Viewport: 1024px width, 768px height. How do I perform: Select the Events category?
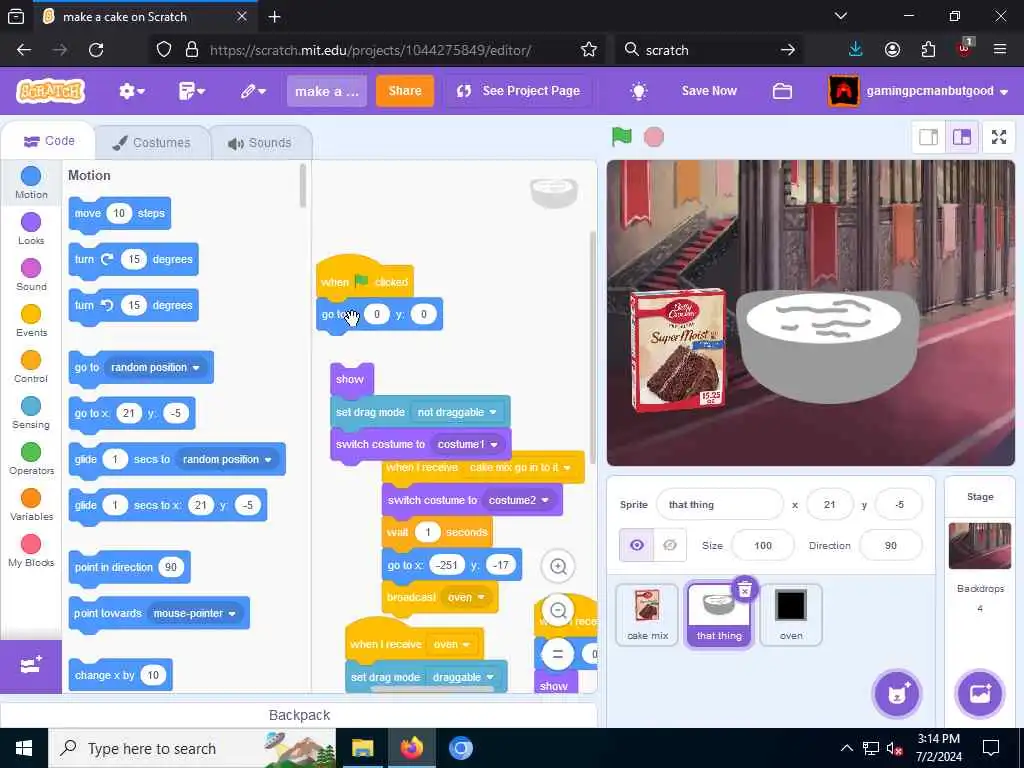click(x=31, y=321)
